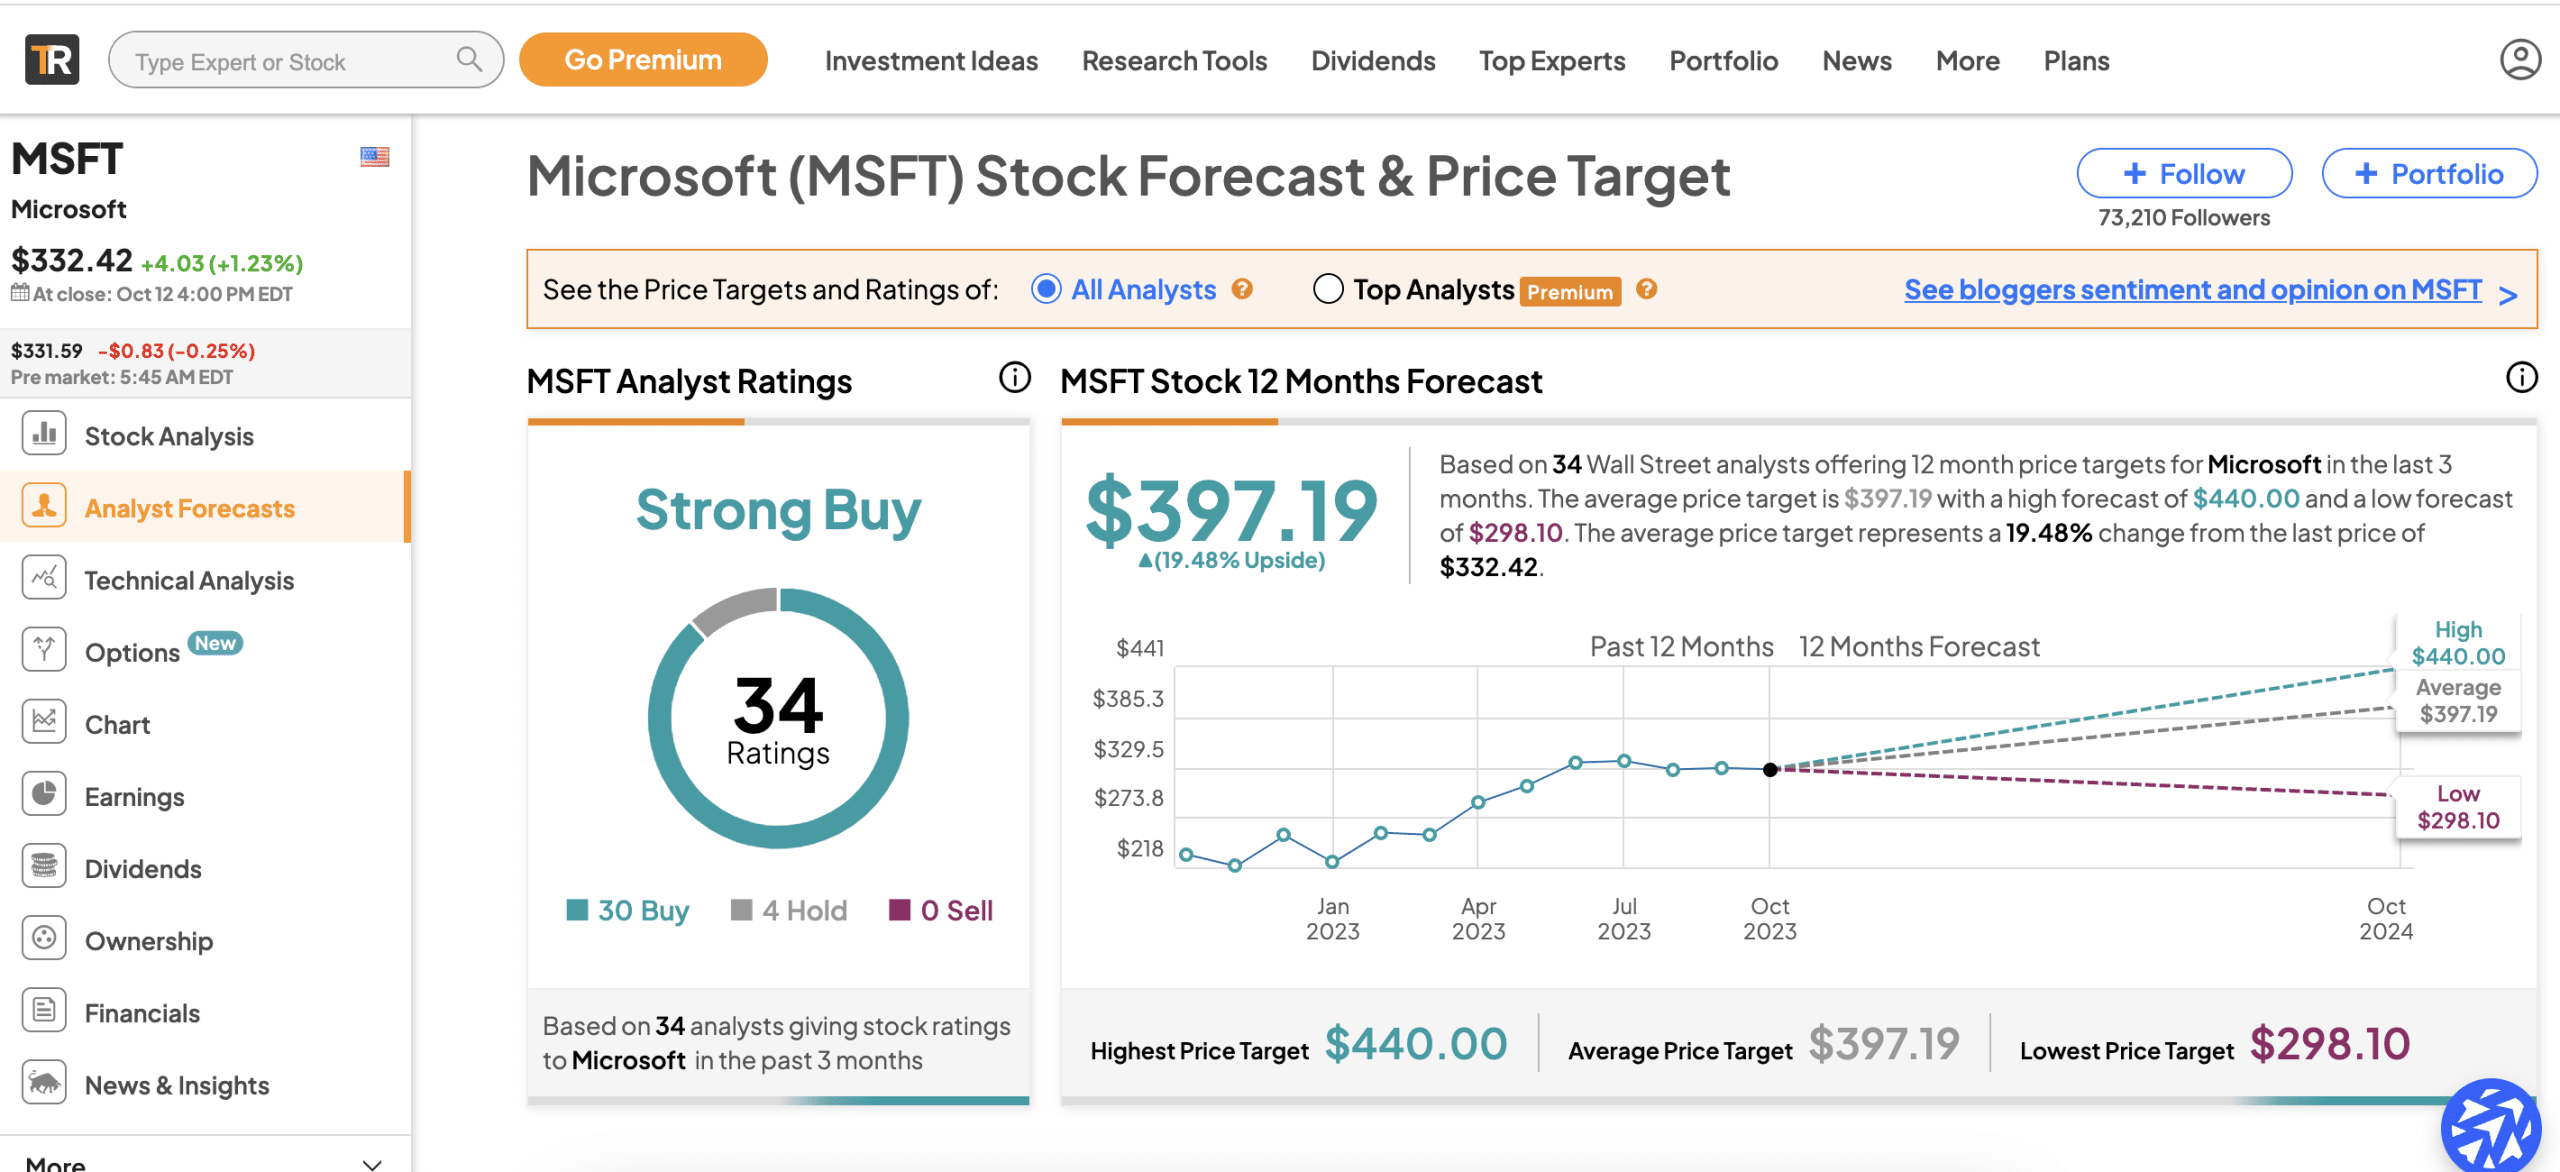Open Financials in sidebar

point(142,1013)
